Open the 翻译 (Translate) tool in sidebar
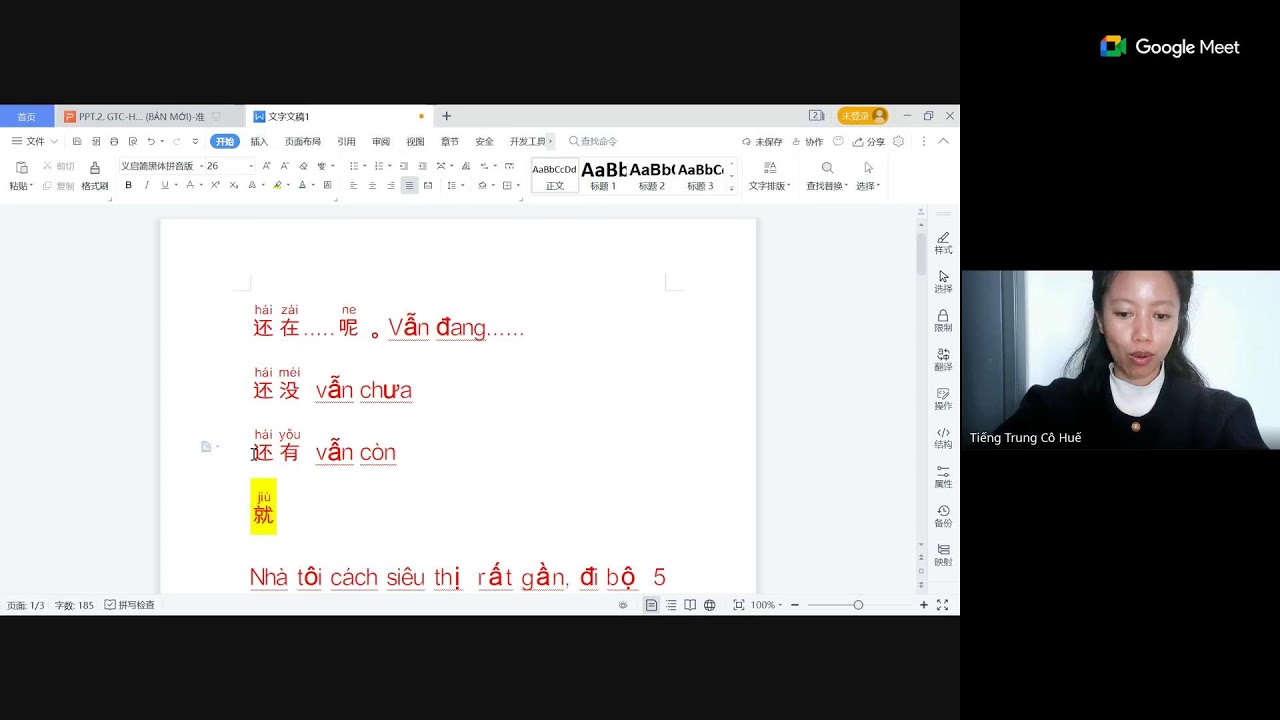This screenshot has height=720, width=1280. (x=943, y=360)
